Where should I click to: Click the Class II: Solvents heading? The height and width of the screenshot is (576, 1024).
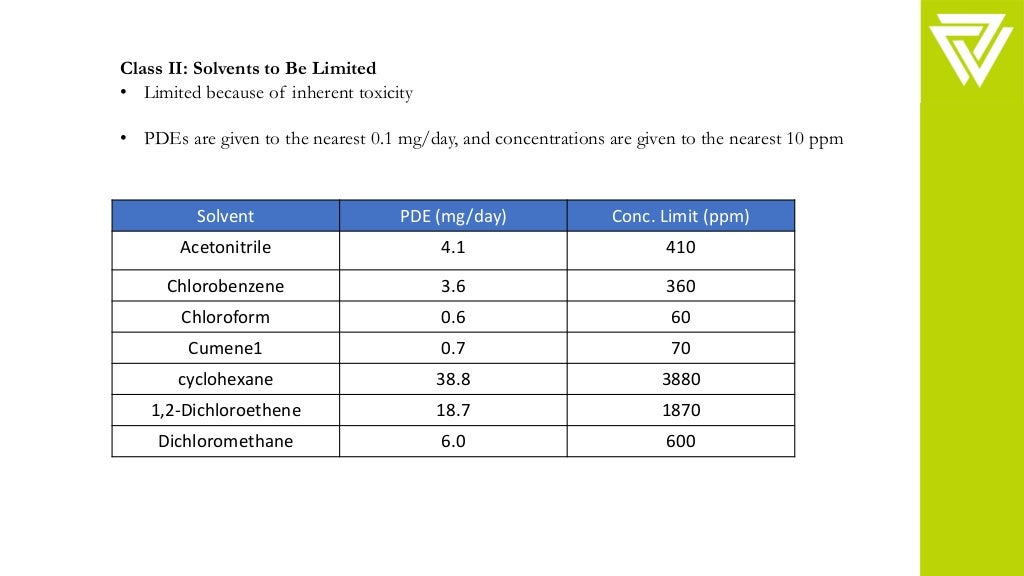(248, 69)
